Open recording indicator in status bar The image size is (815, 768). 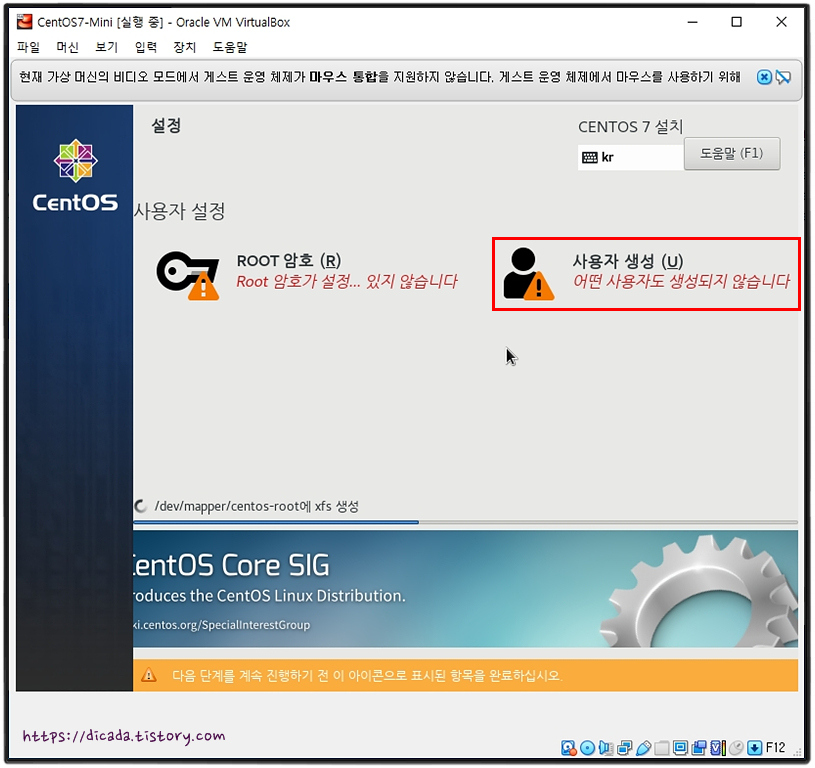[699, 748]
